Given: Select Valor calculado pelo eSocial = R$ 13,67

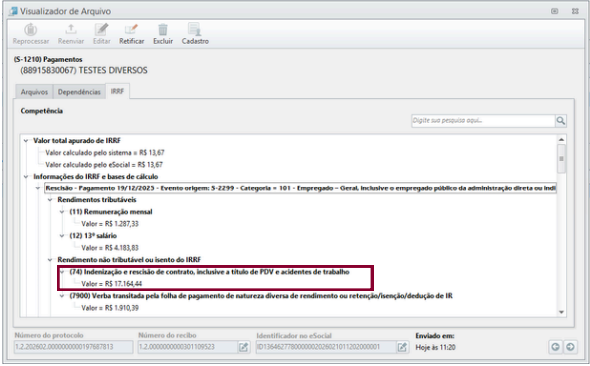Looking at the screenshot, I should [104, 165].
